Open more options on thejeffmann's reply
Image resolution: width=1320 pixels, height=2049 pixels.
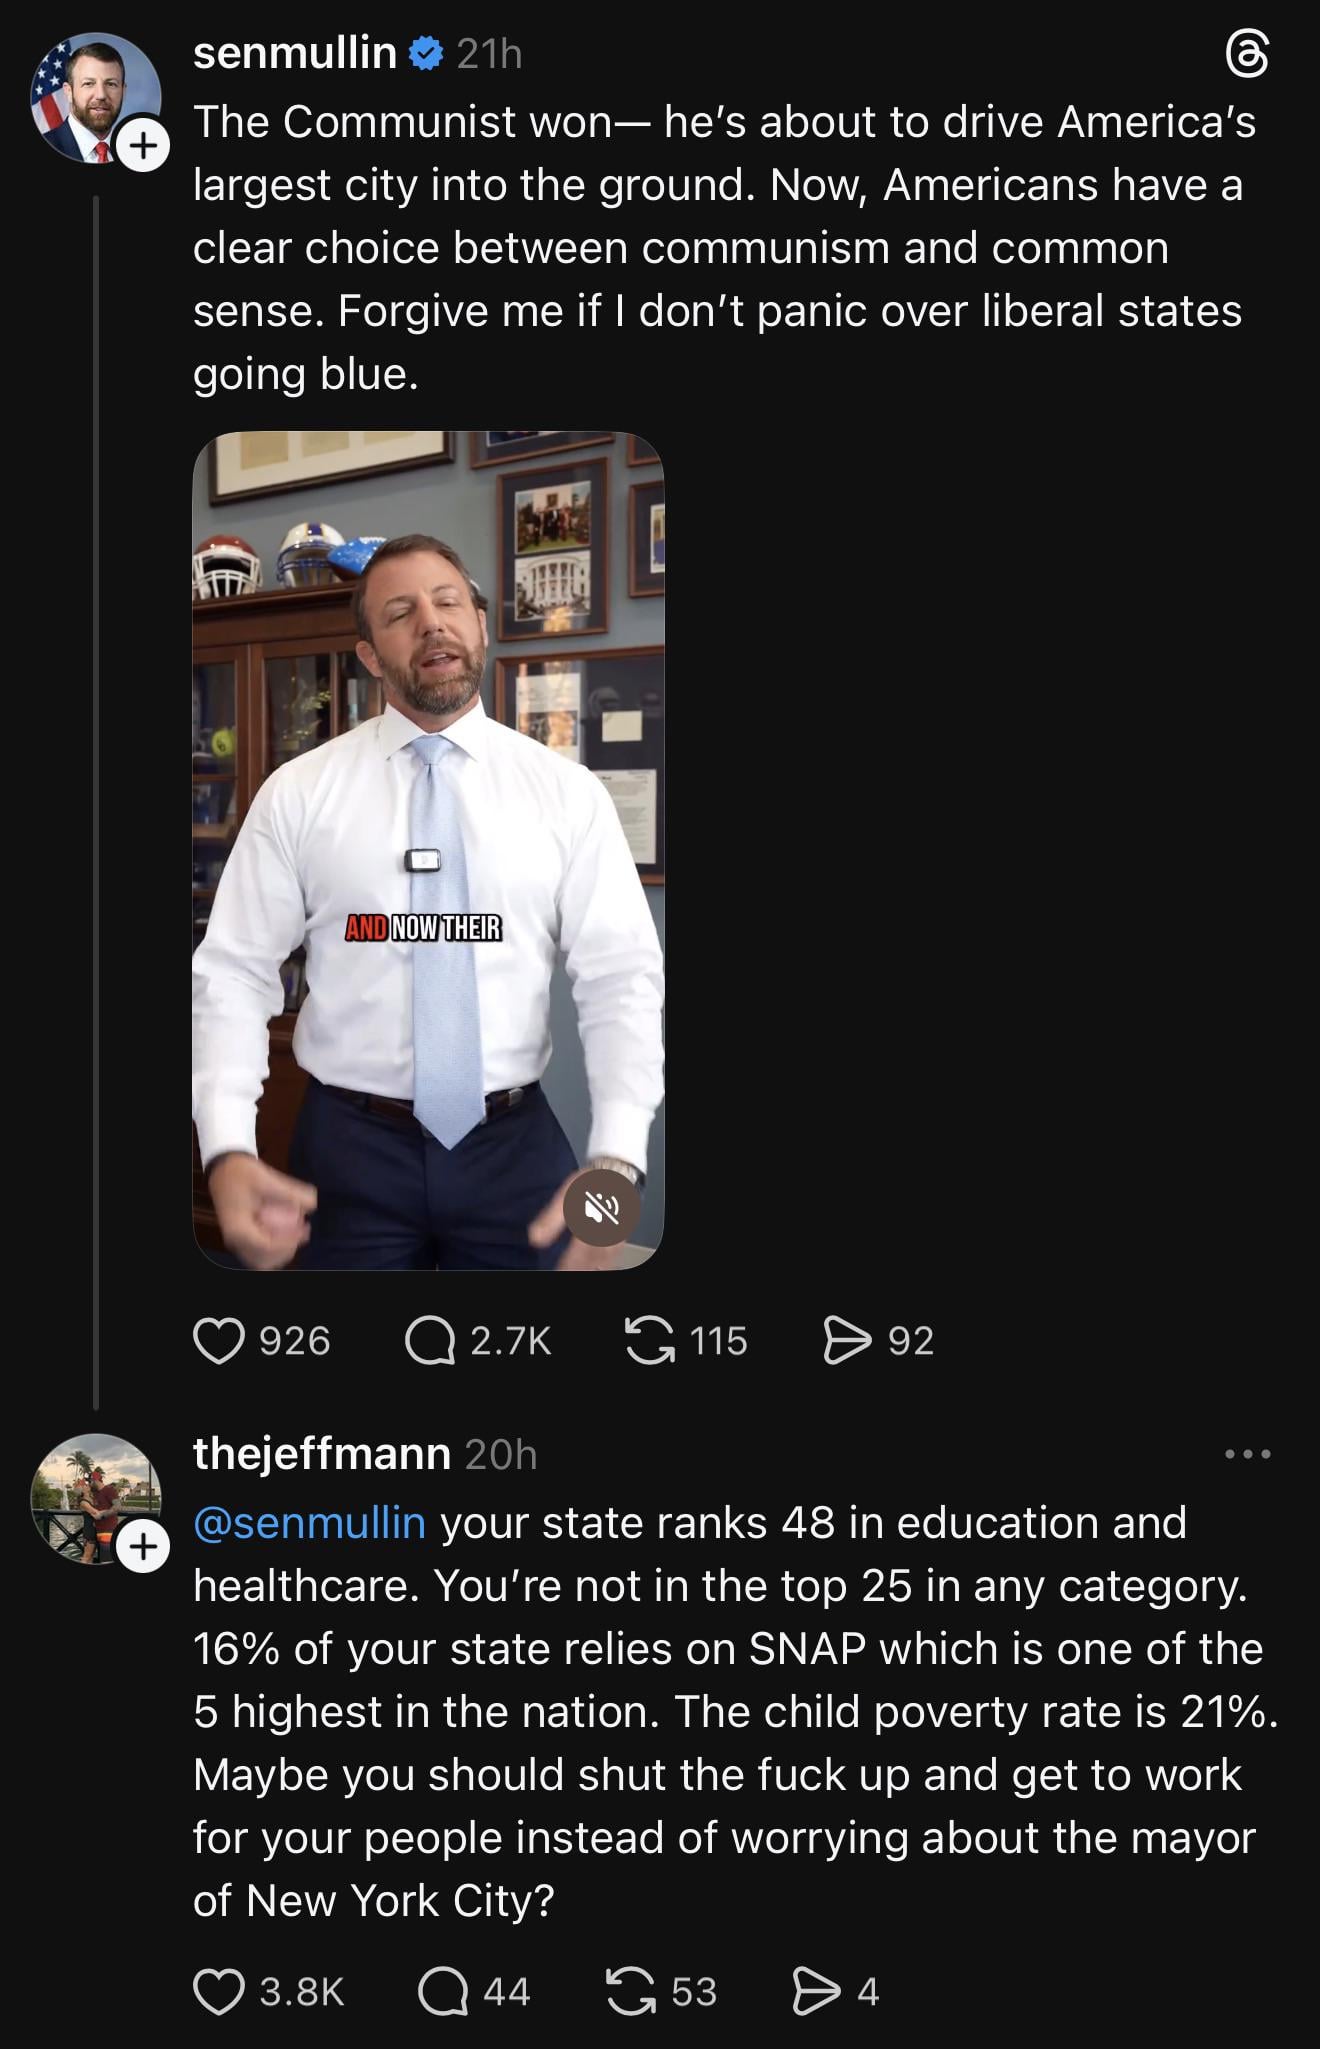click(1248, 1454)
